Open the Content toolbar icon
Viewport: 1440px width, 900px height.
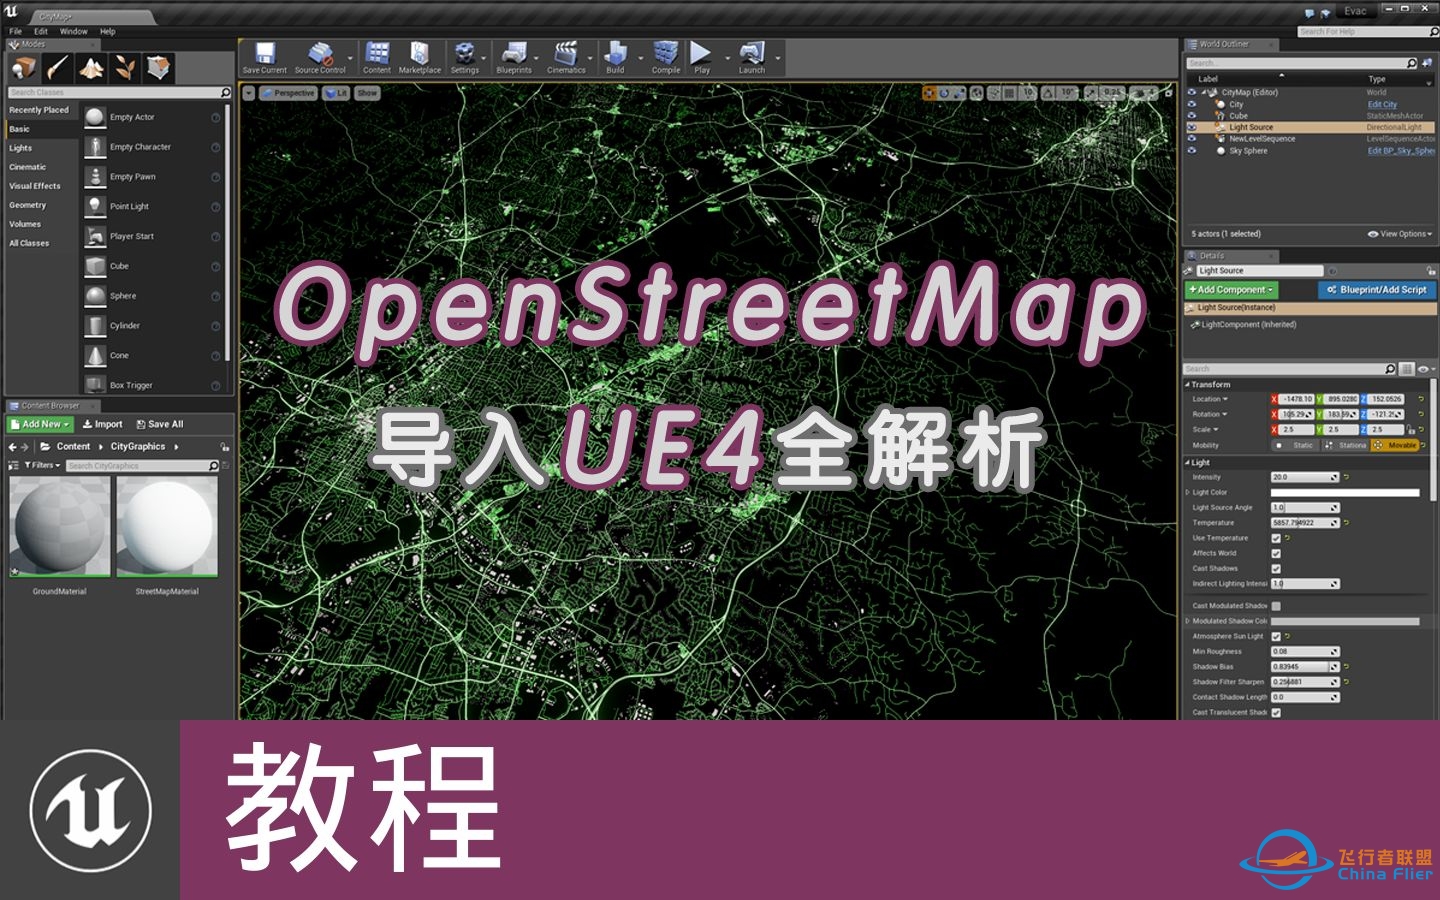pos(377,54)
